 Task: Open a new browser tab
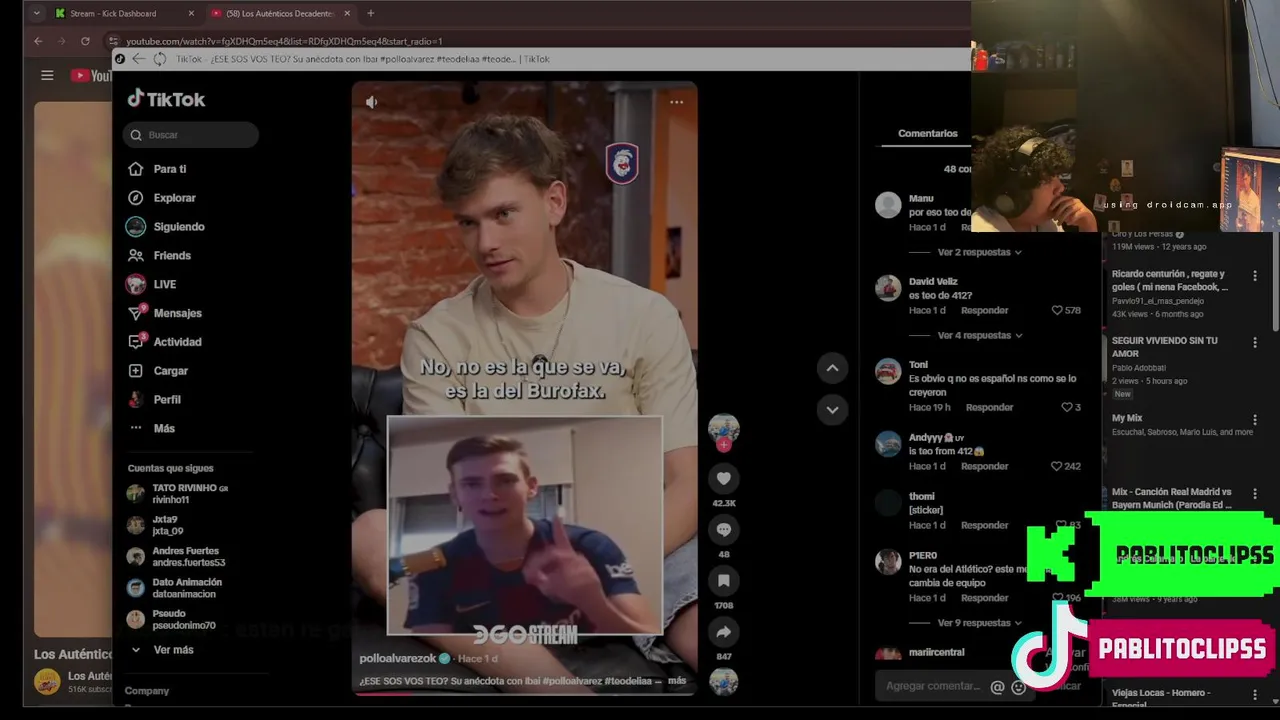click(370, 13)
